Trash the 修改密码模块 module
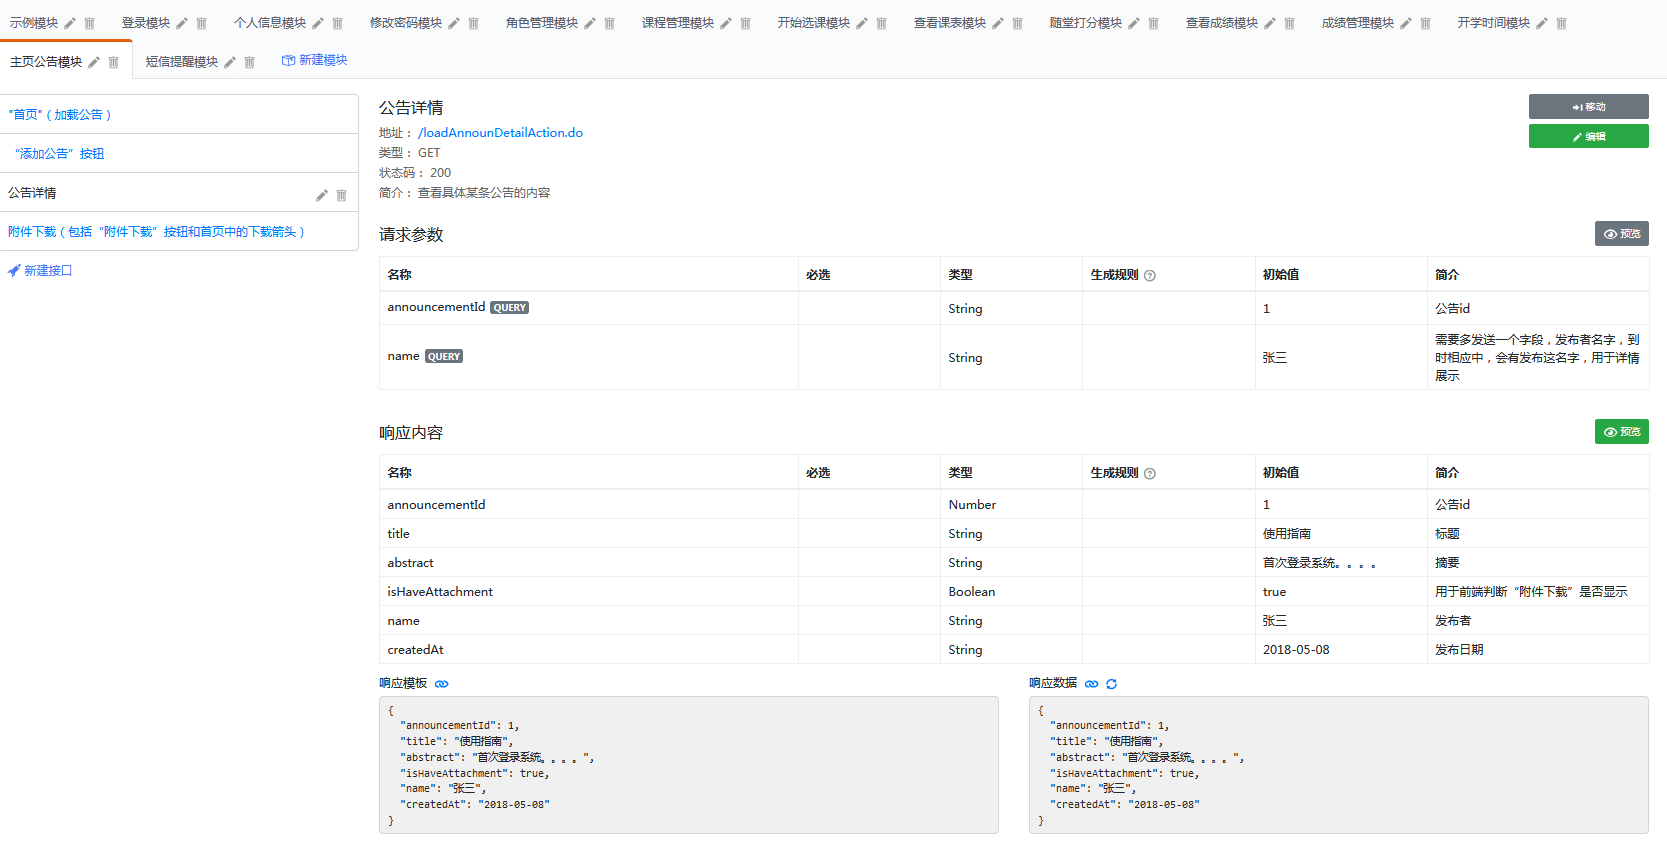1667x851 pixels. (473, 23)
